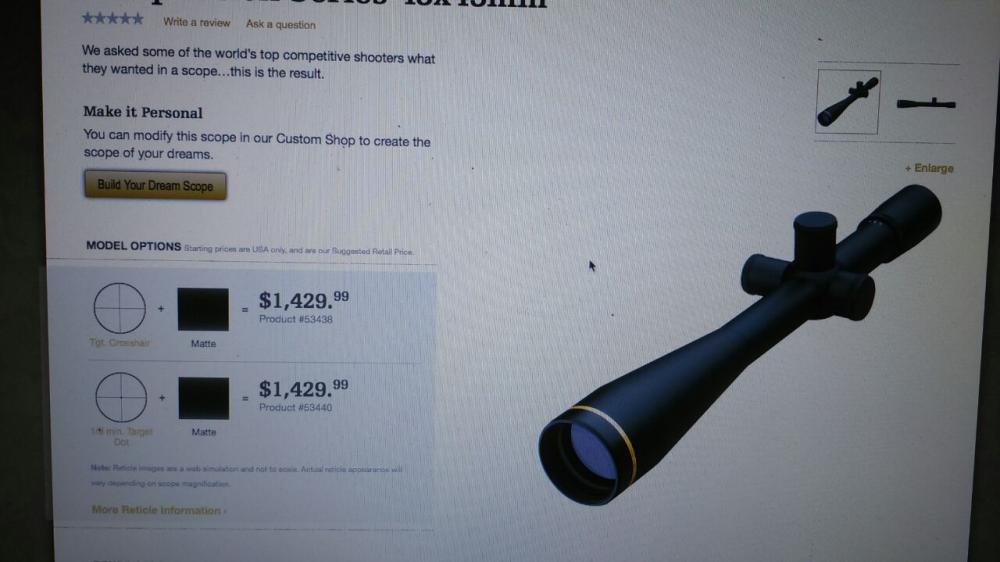Click the large scope product image
The height and width of the screenshot is (562, 1000).
740,344
